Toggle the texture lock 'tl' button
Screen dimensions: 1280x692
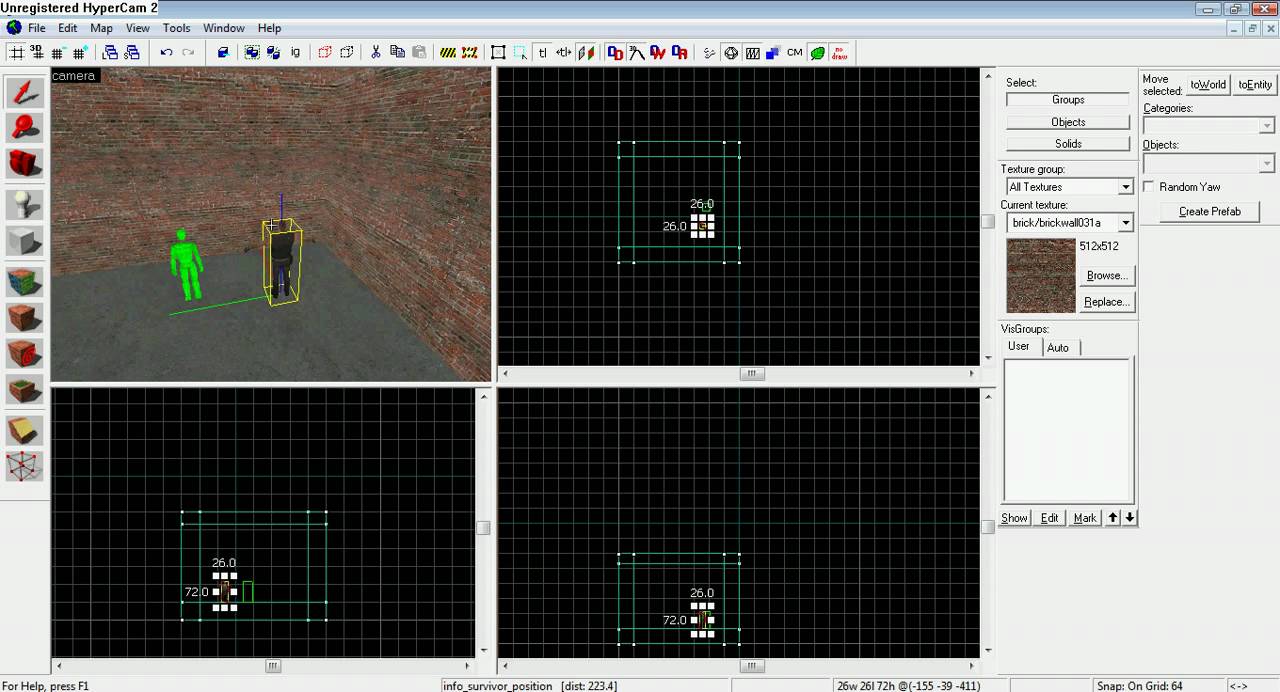point(543,52)
